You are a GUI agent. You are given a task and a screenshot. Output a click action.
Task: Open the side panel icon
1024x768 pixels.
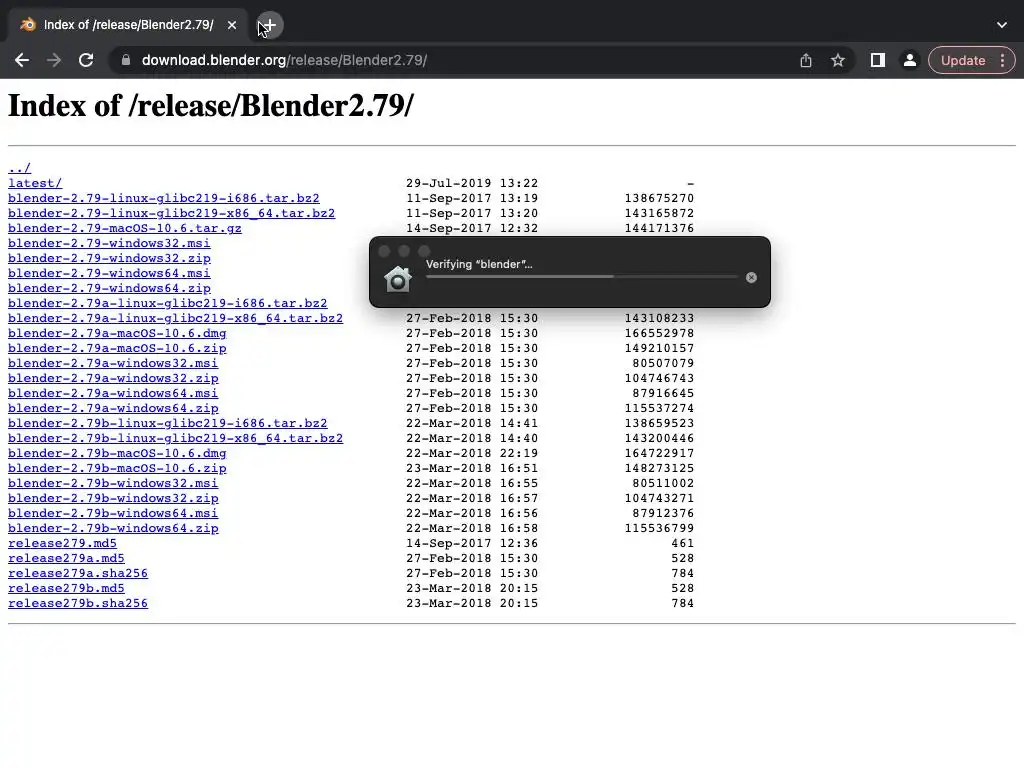pyautogui.click(x=878, y=60)
